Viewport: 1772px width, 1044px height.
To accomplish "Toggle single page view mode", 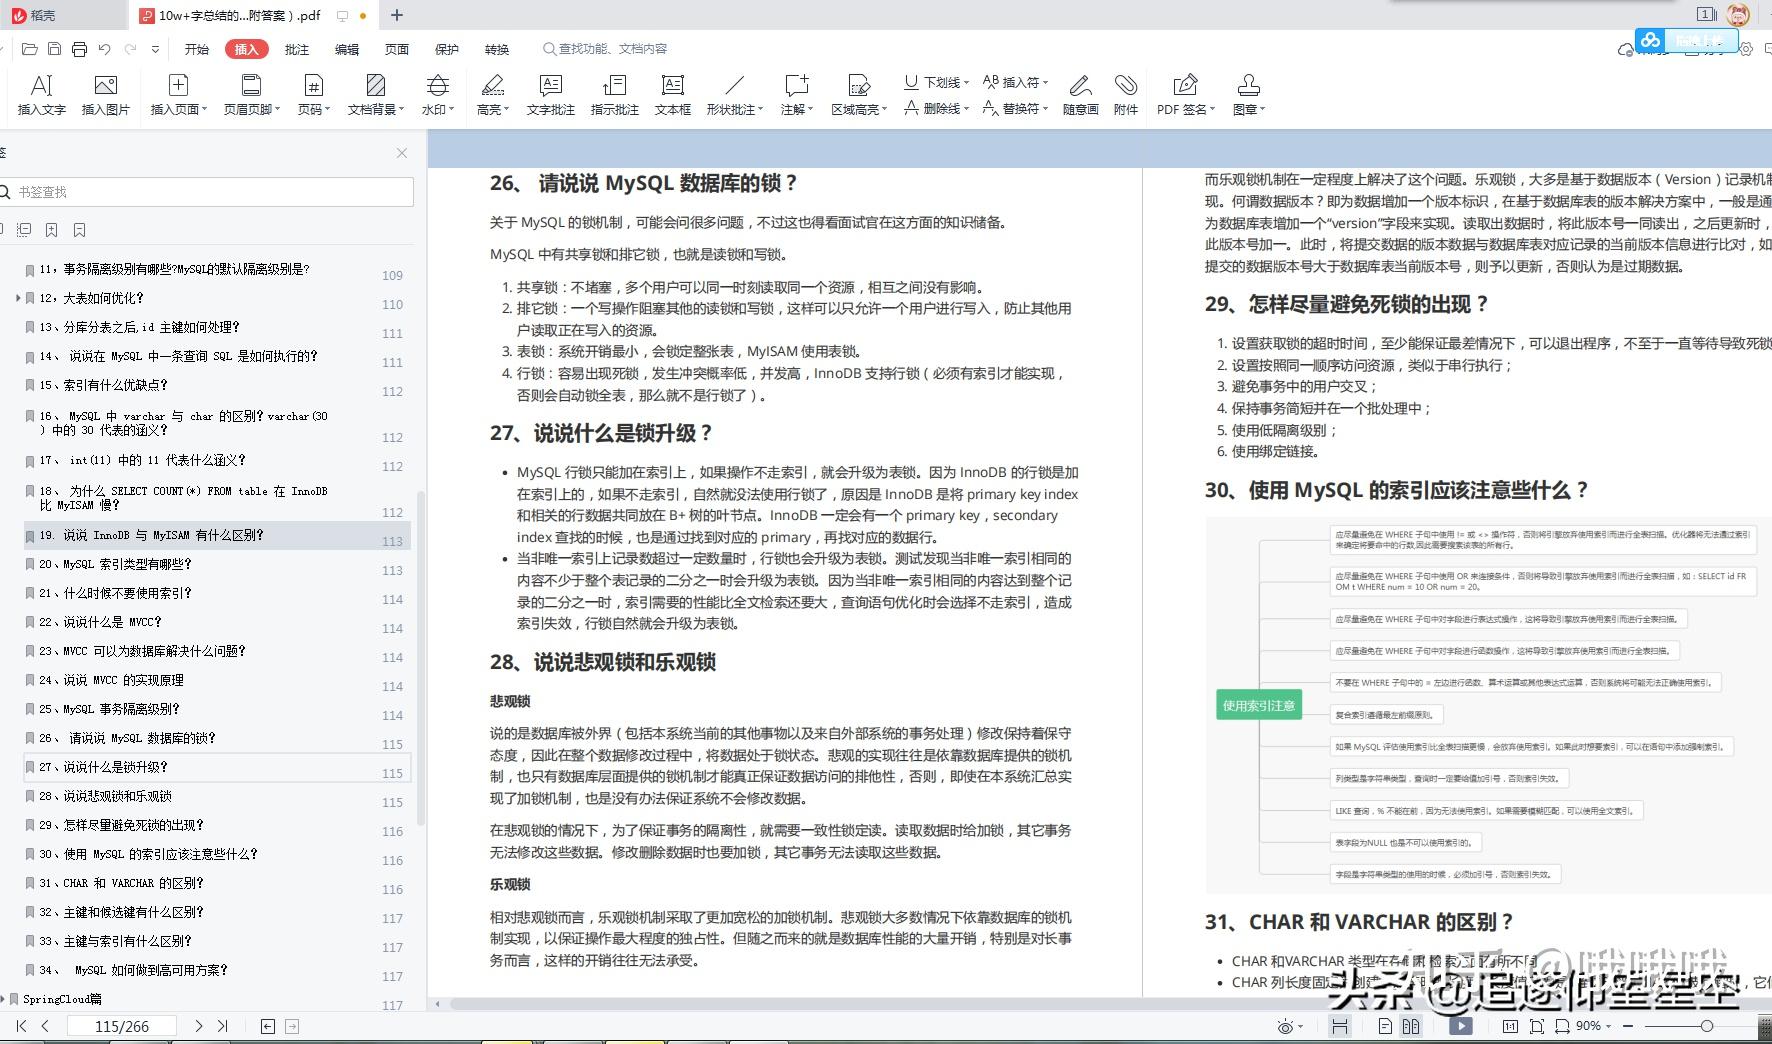I will pyautogui.click(x=1385, y=1026).
